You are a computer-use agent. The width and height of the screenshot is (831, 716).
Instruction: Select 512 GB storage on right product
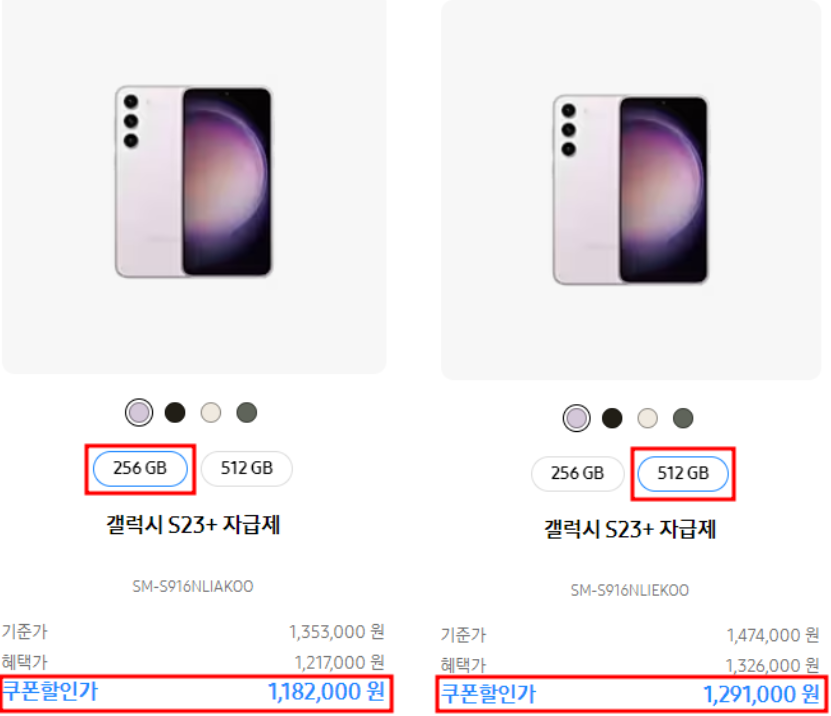[683, 473]
